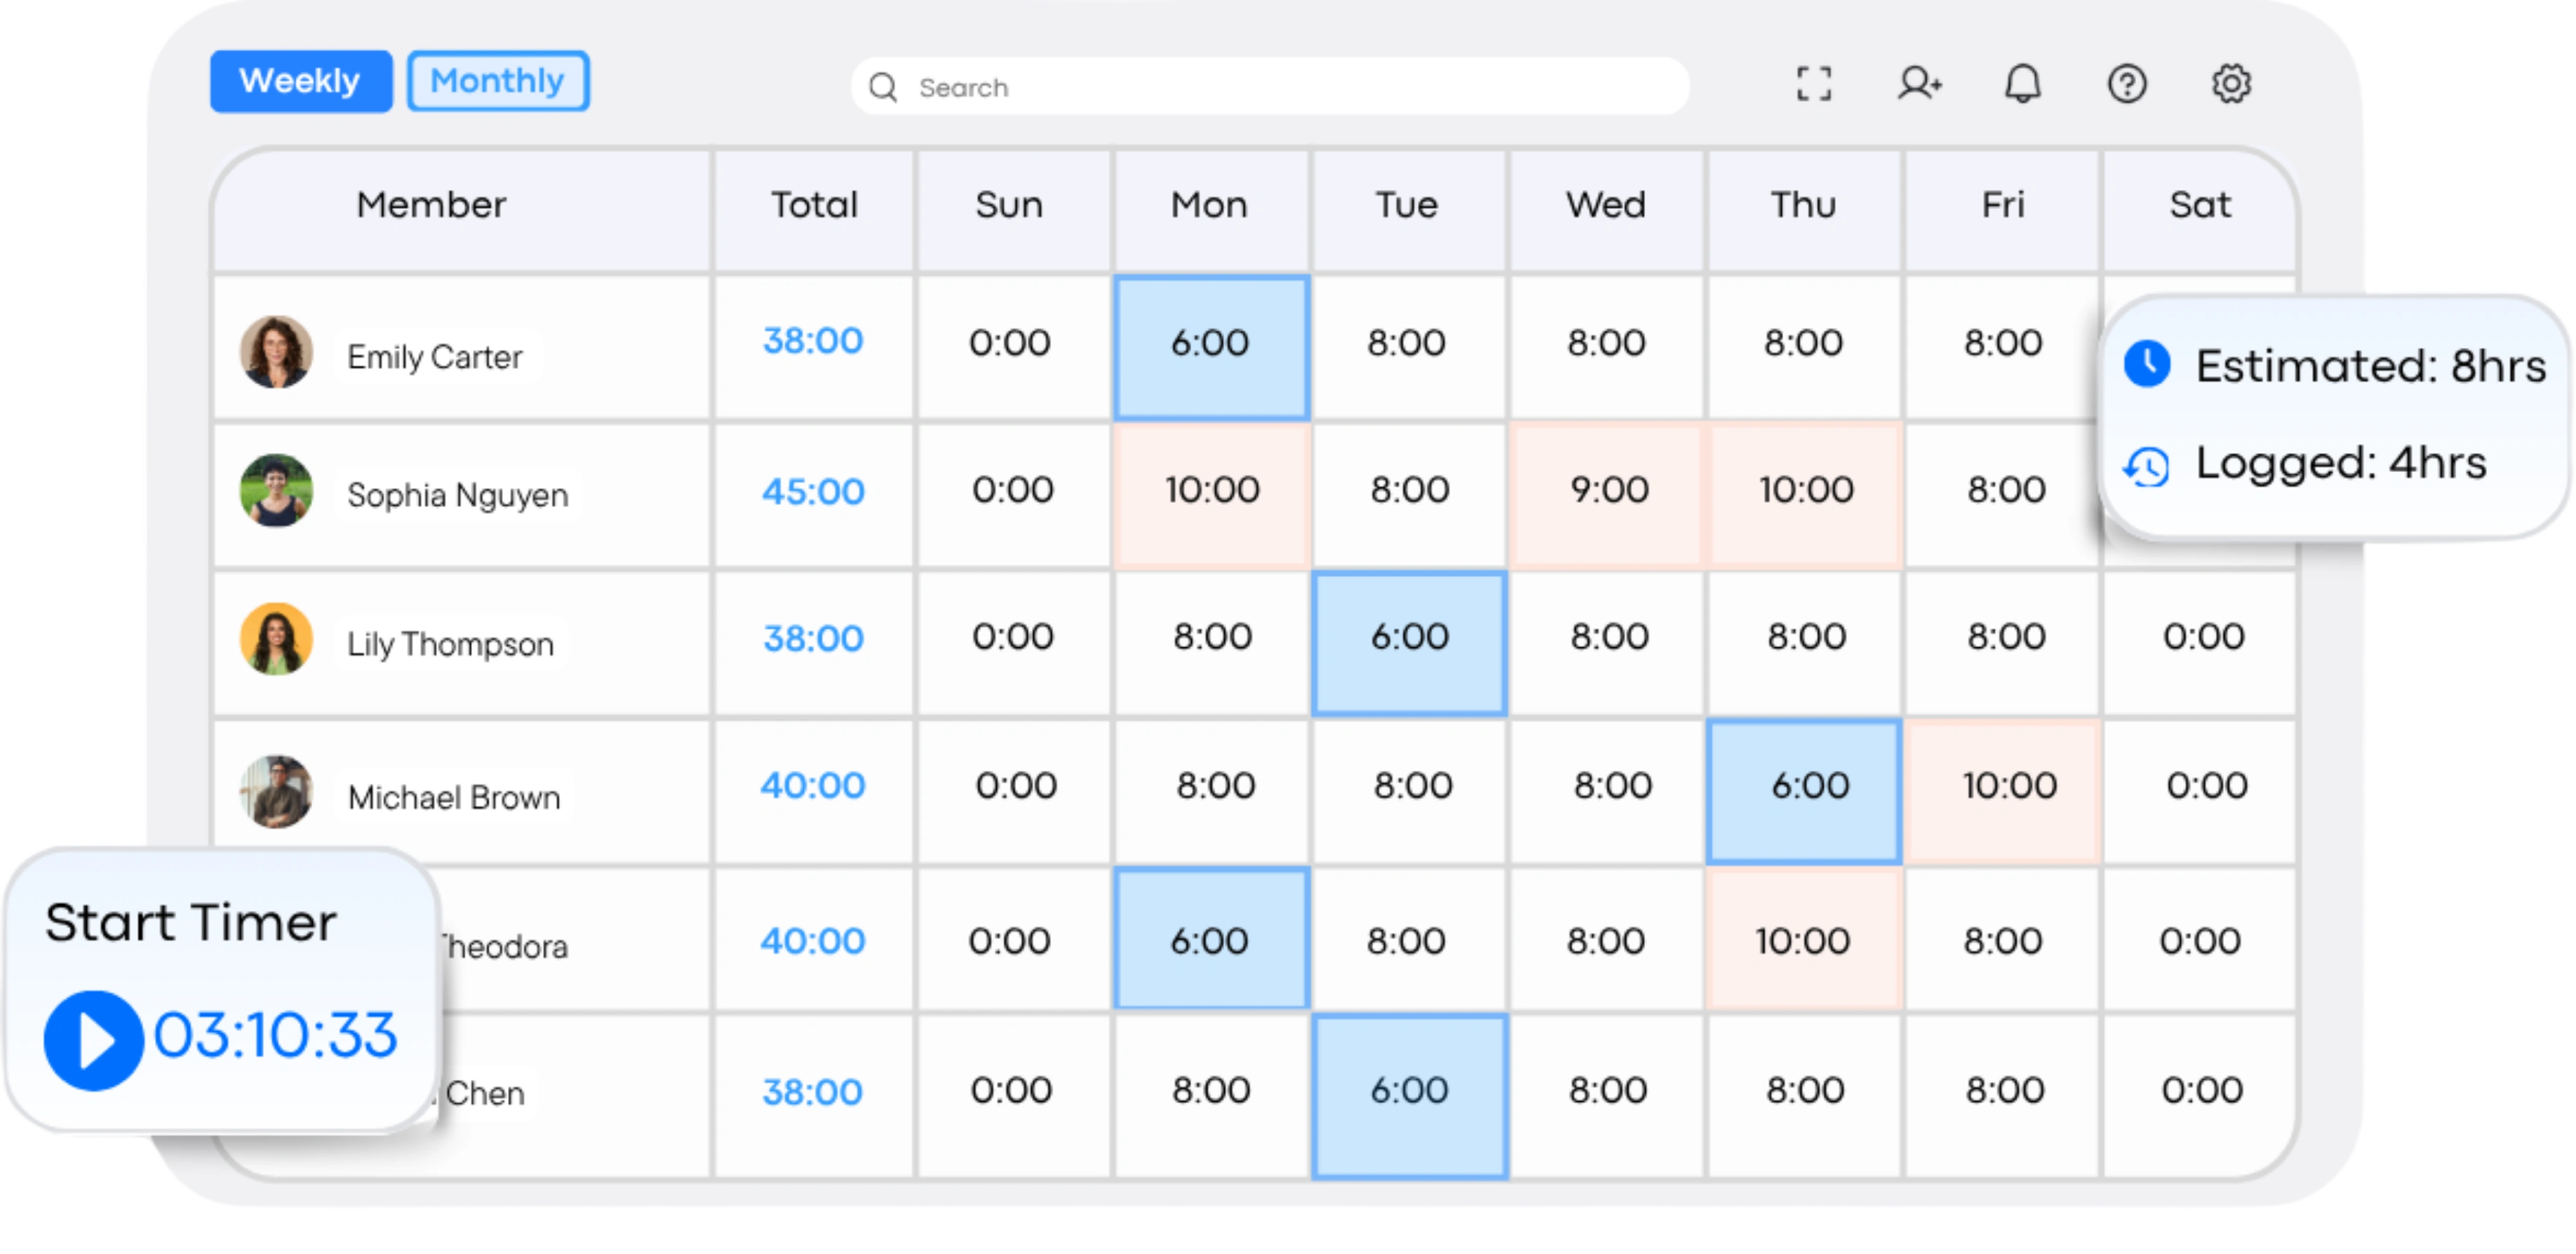Image resolution: width=2576 pixels, height=1254 pixels.
Task: Select Emily Carter's avatar
Action: 276,352
